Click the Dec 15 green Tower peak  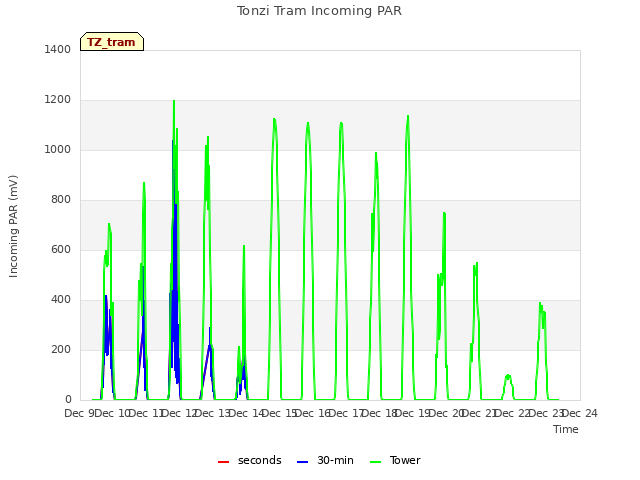point(274,119)
